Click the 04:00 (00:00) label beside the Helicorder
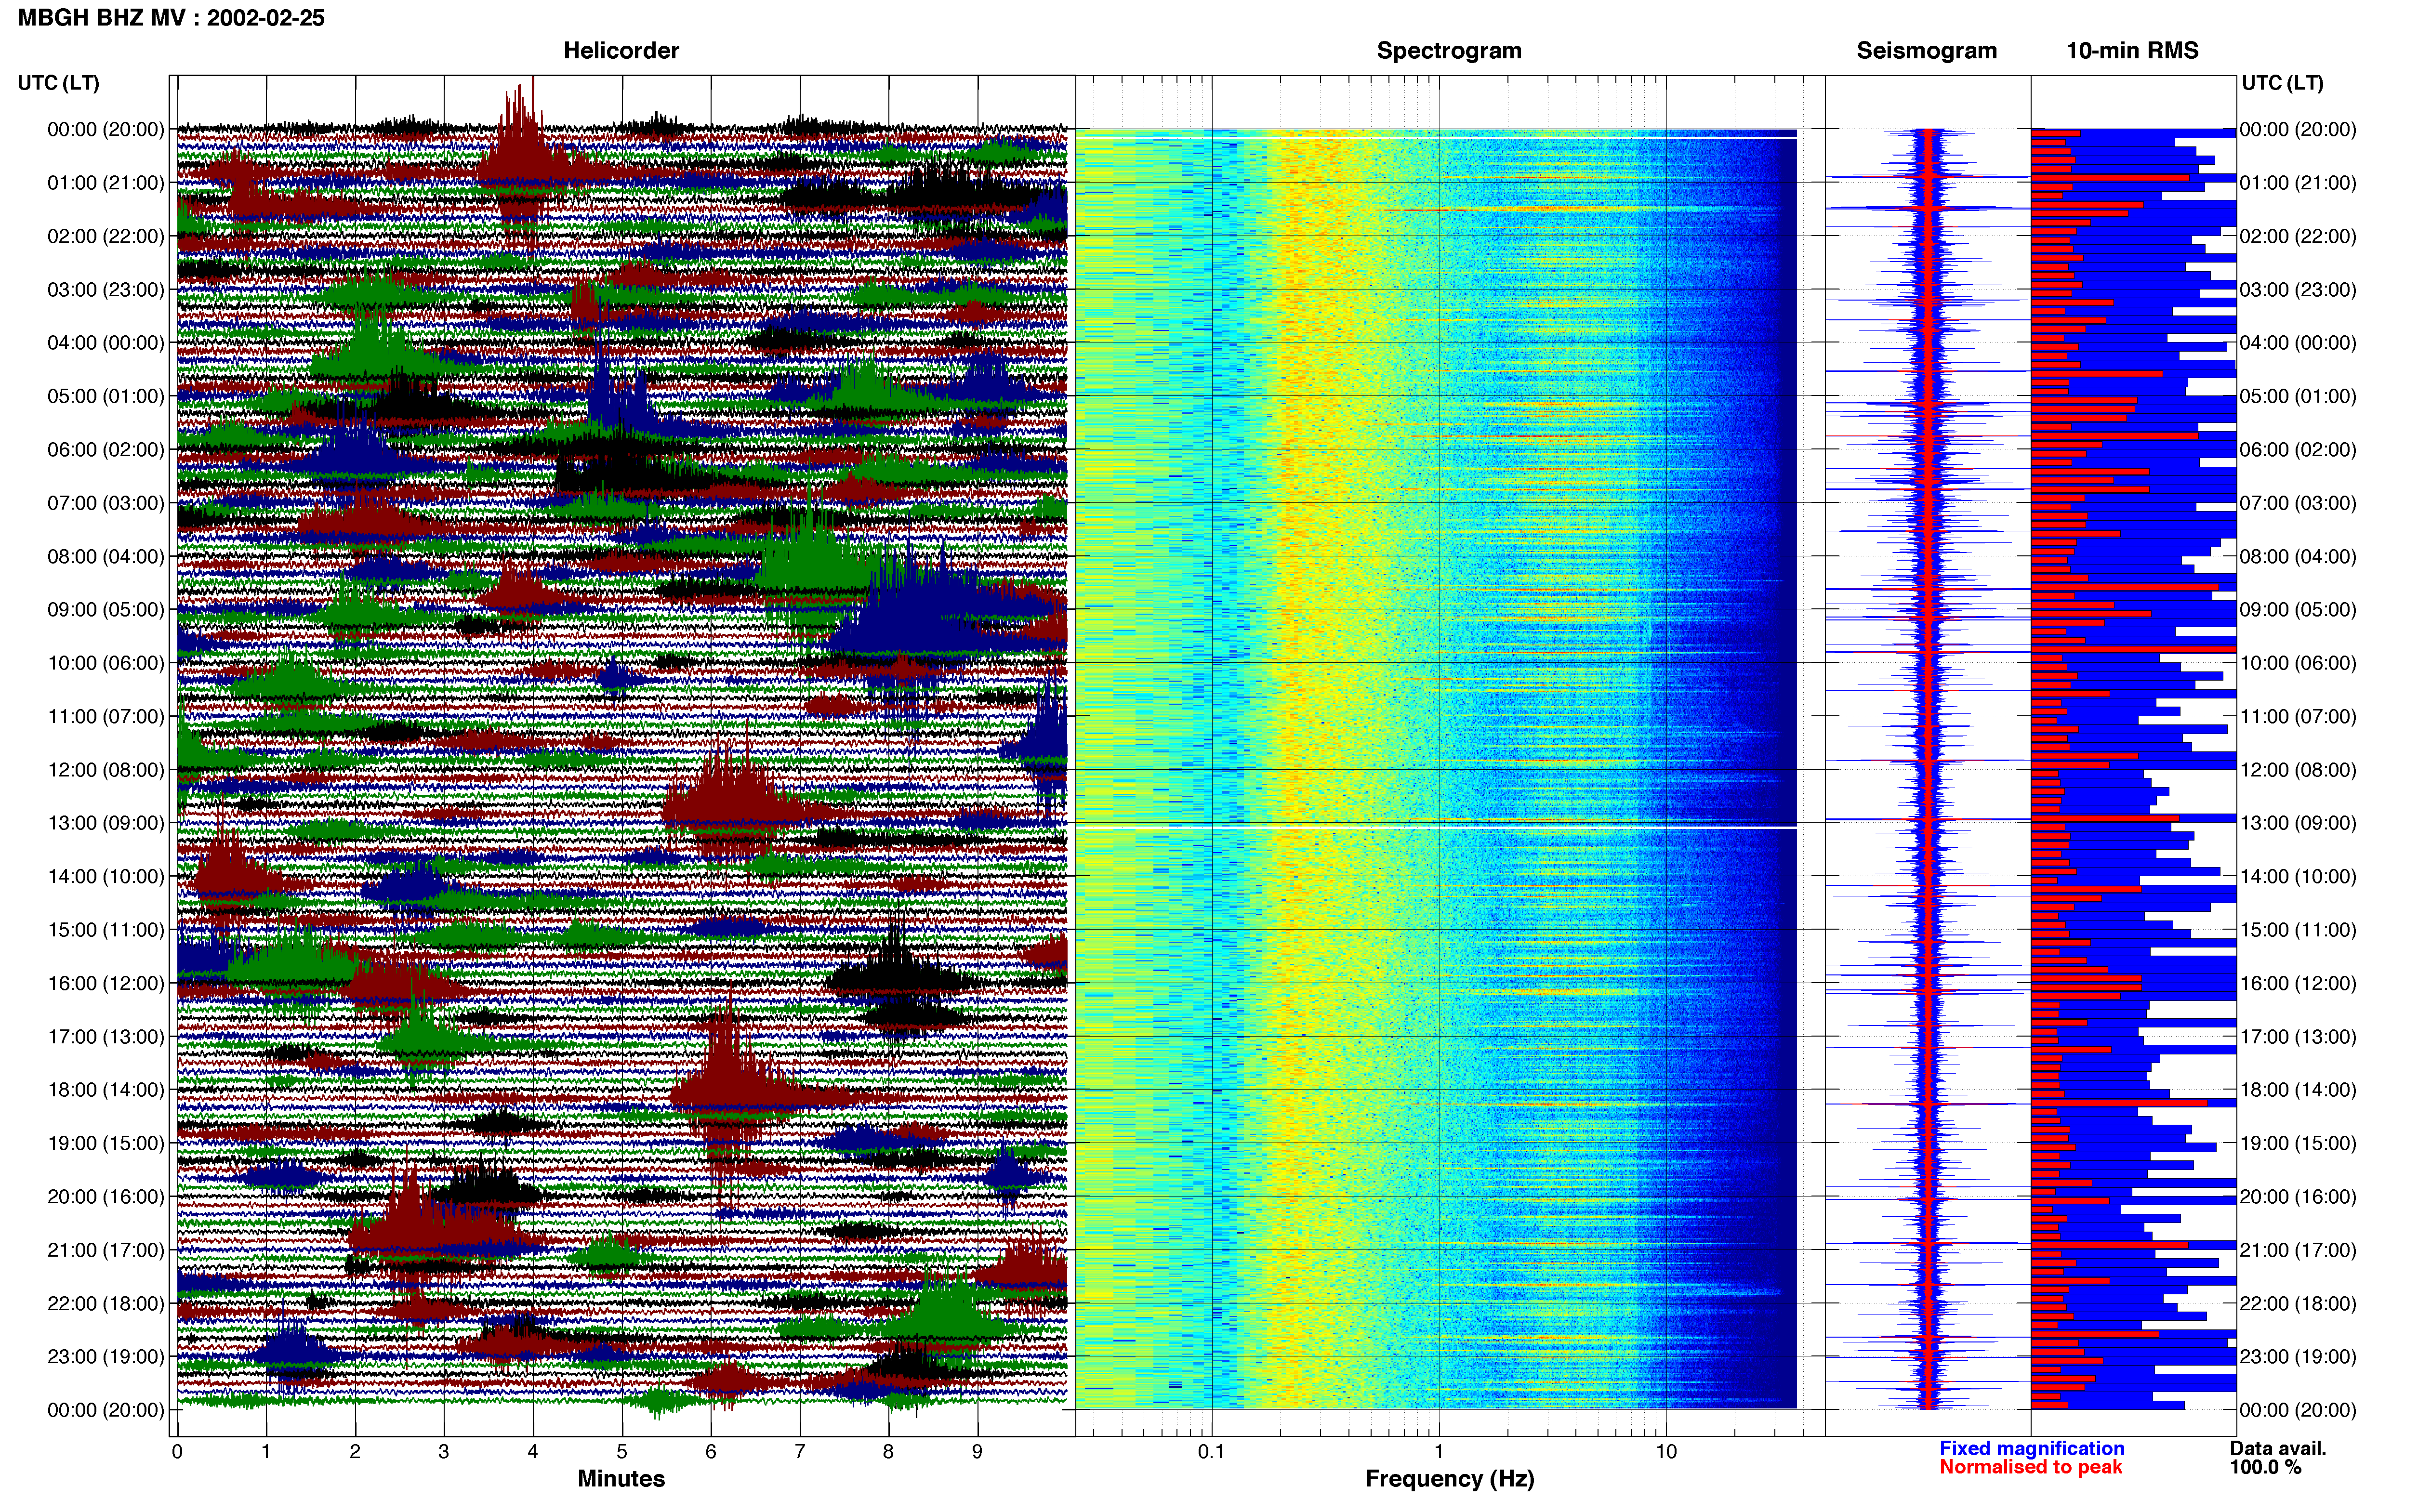Image resolution: width=2418 pixels, height=1512 pixels. (x=106, y=343)
